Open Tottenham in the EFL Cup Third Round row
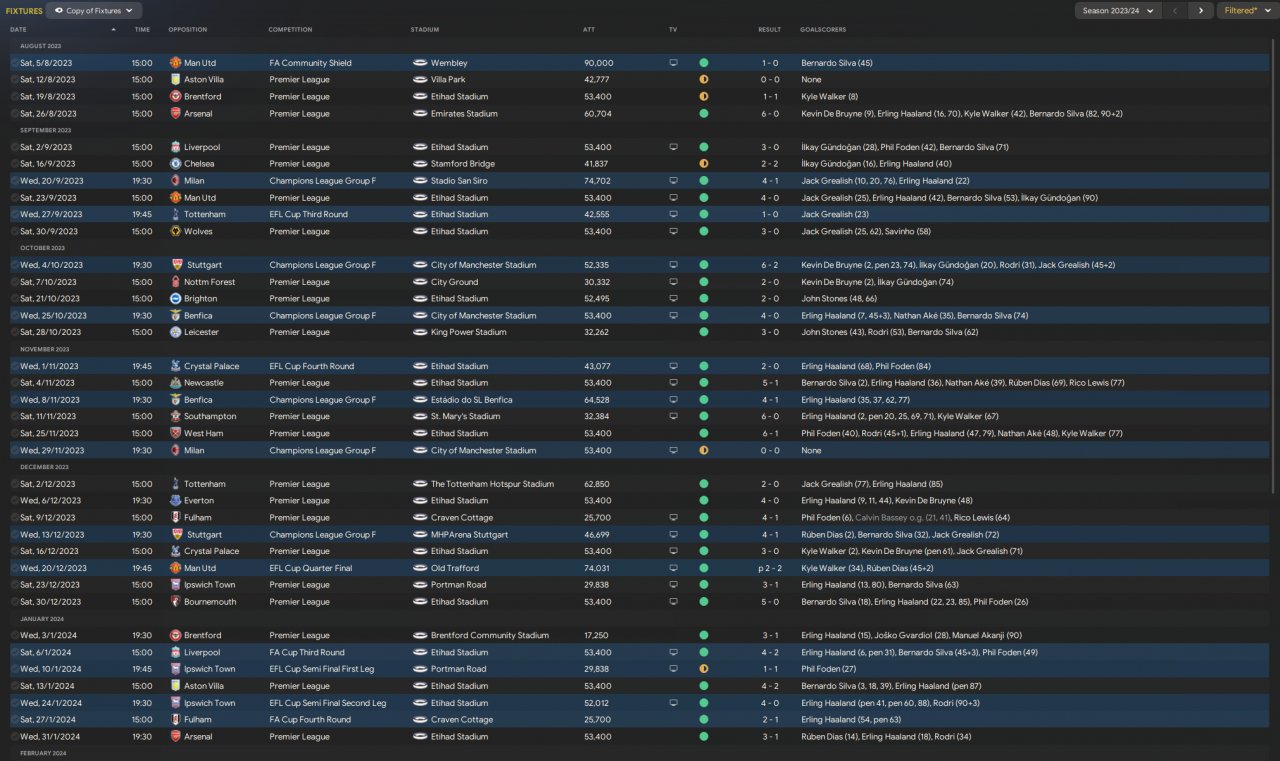Screen dimensions: 1280x761 coord(205,214)
